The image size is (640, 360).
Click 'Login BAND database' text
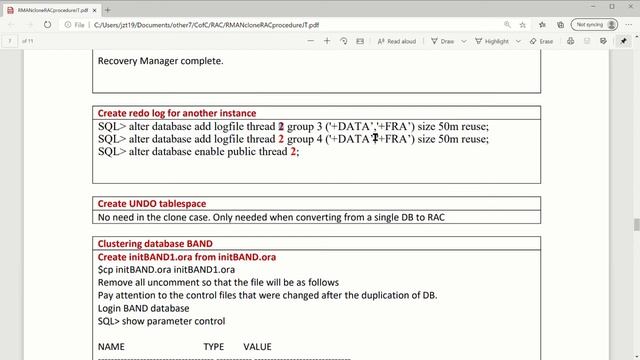[x=143, y=308]
